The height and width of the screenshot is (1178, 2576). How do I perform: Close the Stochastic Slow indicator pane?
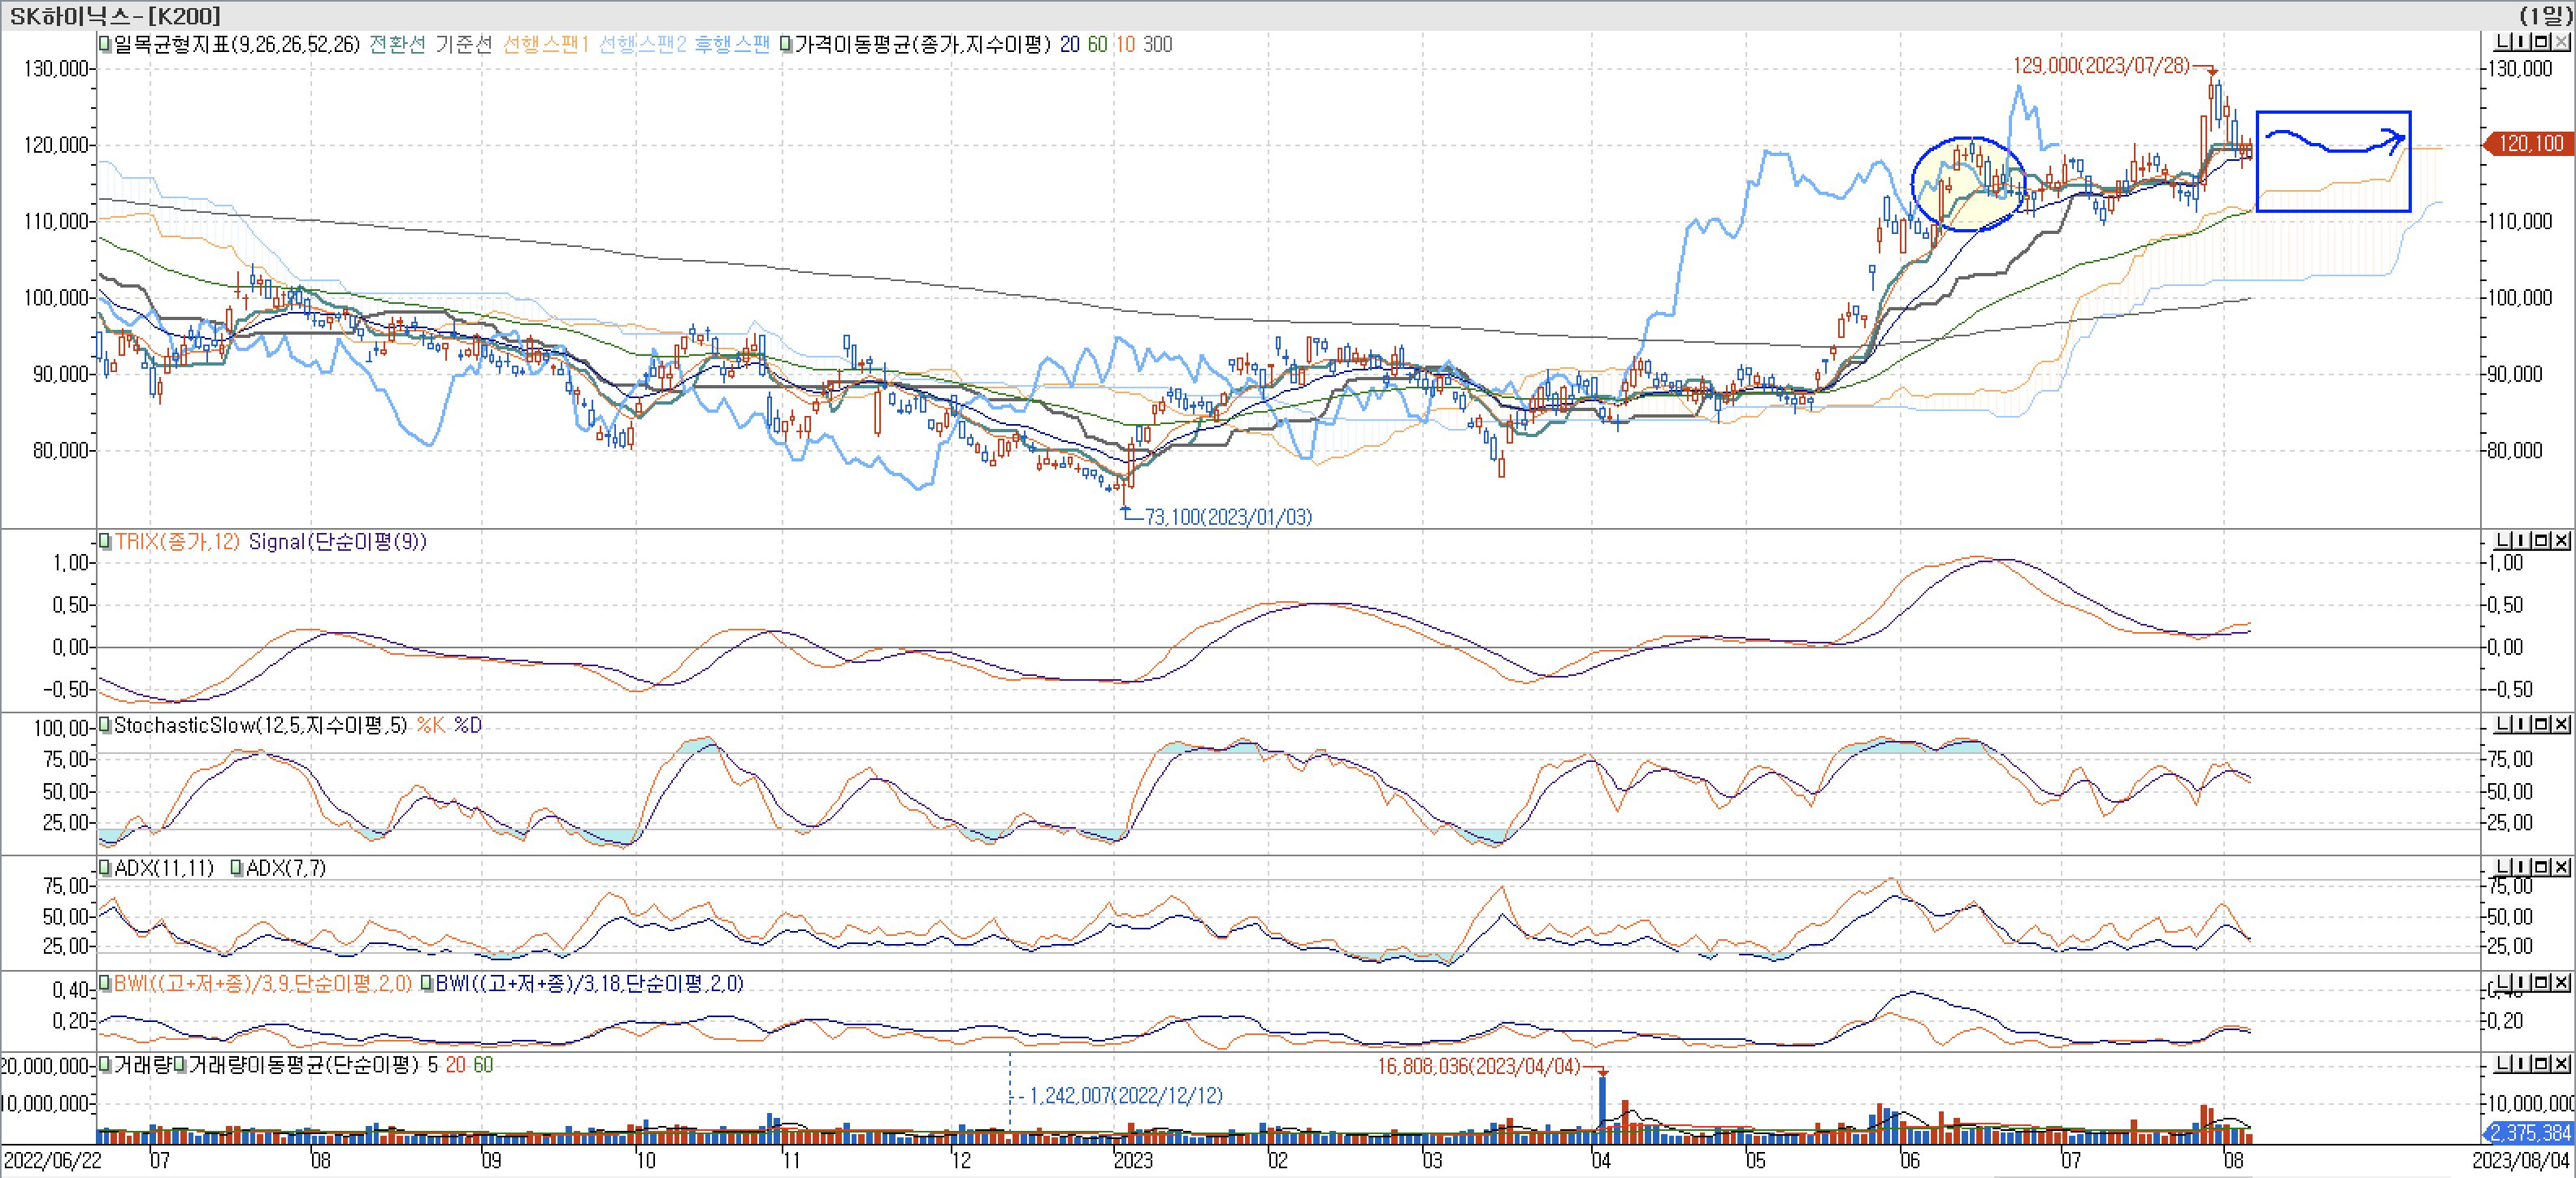2561,723
